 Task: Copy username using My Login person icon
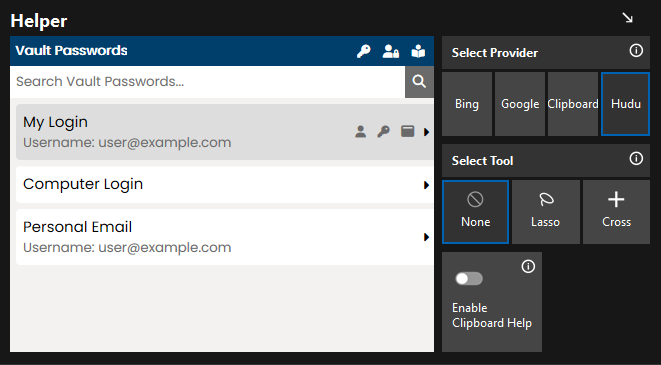point(360,132)
